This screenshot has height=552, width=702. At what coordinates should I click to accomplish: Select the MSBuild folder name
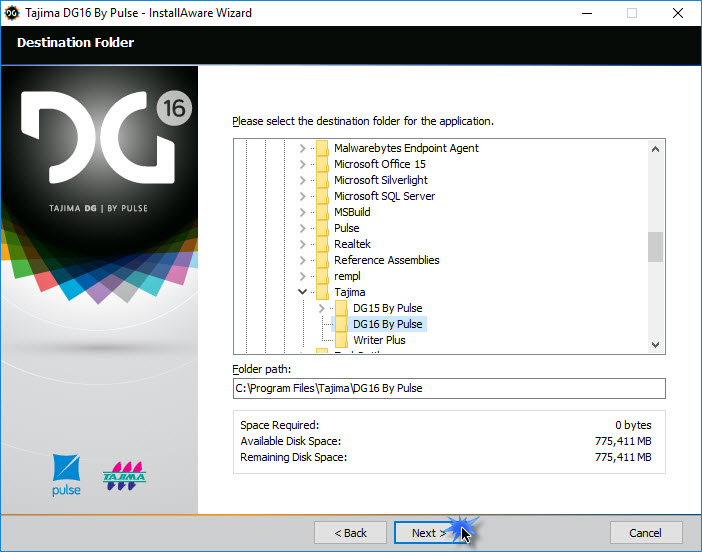[352, 212]
